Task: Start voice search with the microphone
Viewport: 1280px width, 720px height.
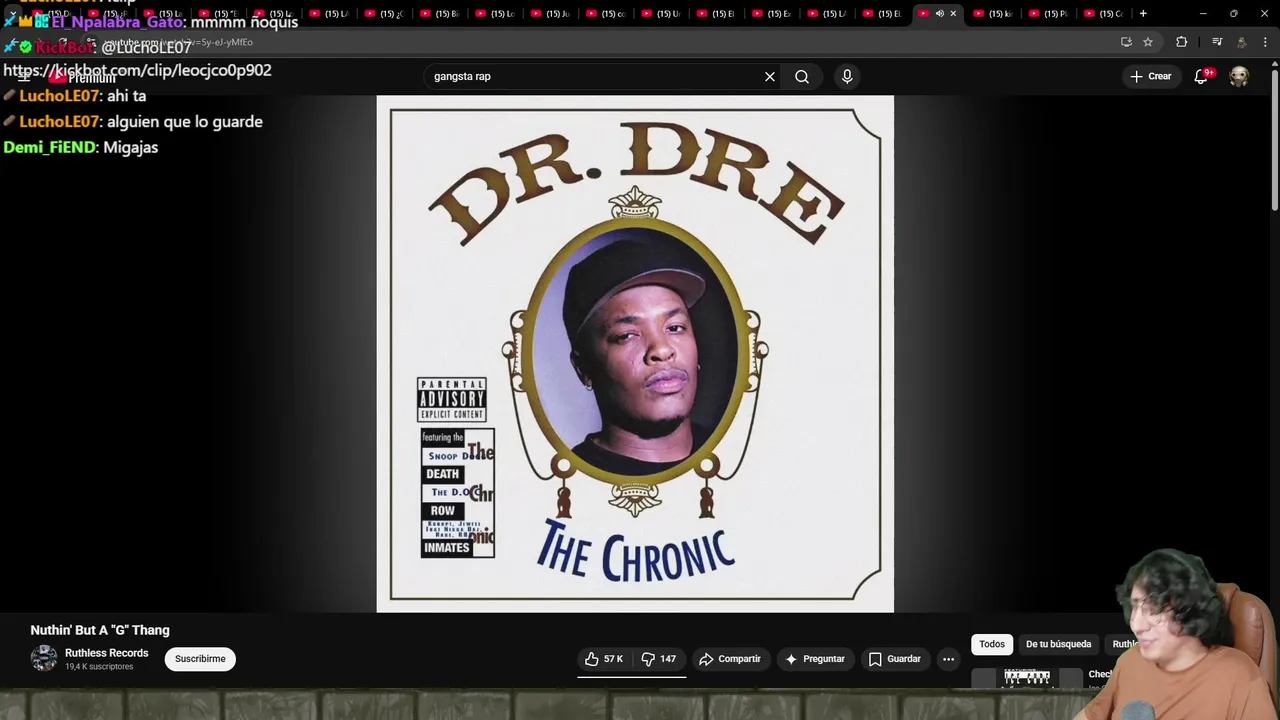Action: (x=847, y=76)
